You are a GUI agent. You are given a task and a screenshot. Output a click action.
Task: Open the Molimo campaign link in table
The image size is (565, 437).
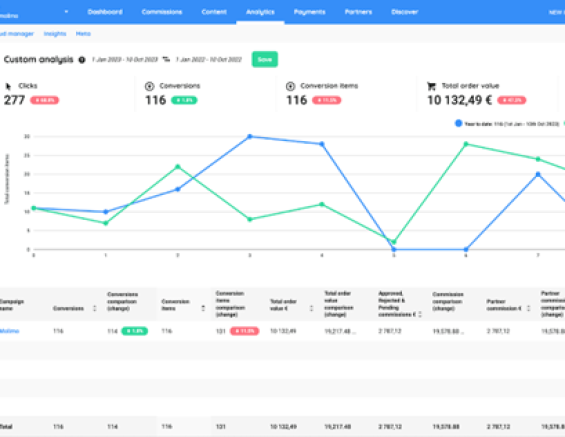(9, 331)
